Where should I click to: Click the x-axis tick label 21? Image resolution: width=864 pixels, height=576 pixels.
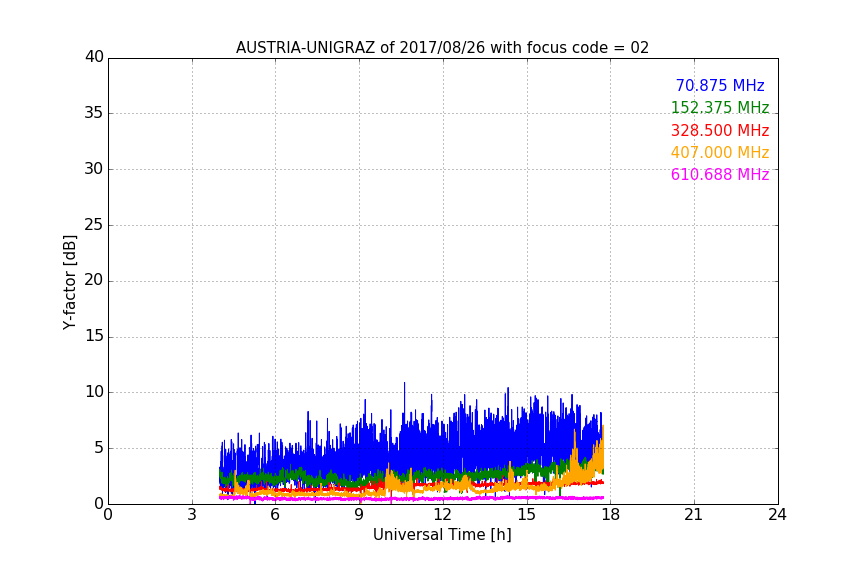(x=694, y=515)
